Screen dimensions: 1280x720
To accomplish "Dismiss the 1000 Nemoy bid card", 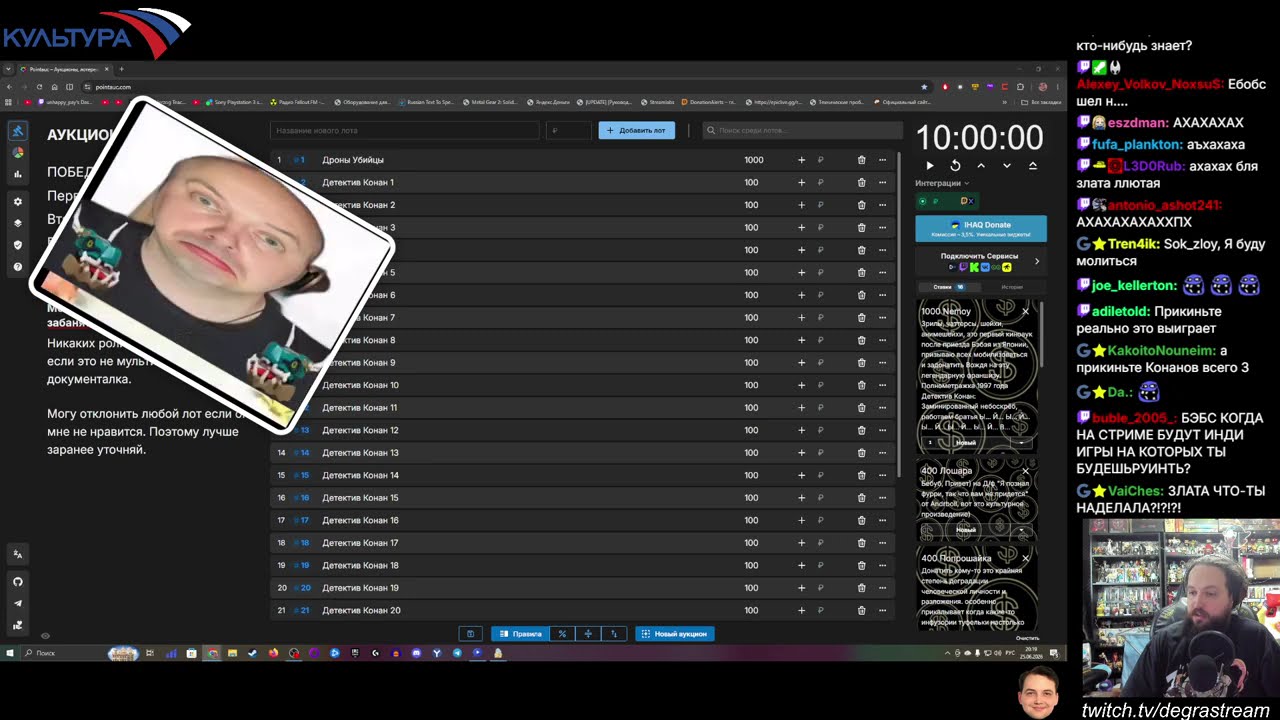I will coord(1025,312).
